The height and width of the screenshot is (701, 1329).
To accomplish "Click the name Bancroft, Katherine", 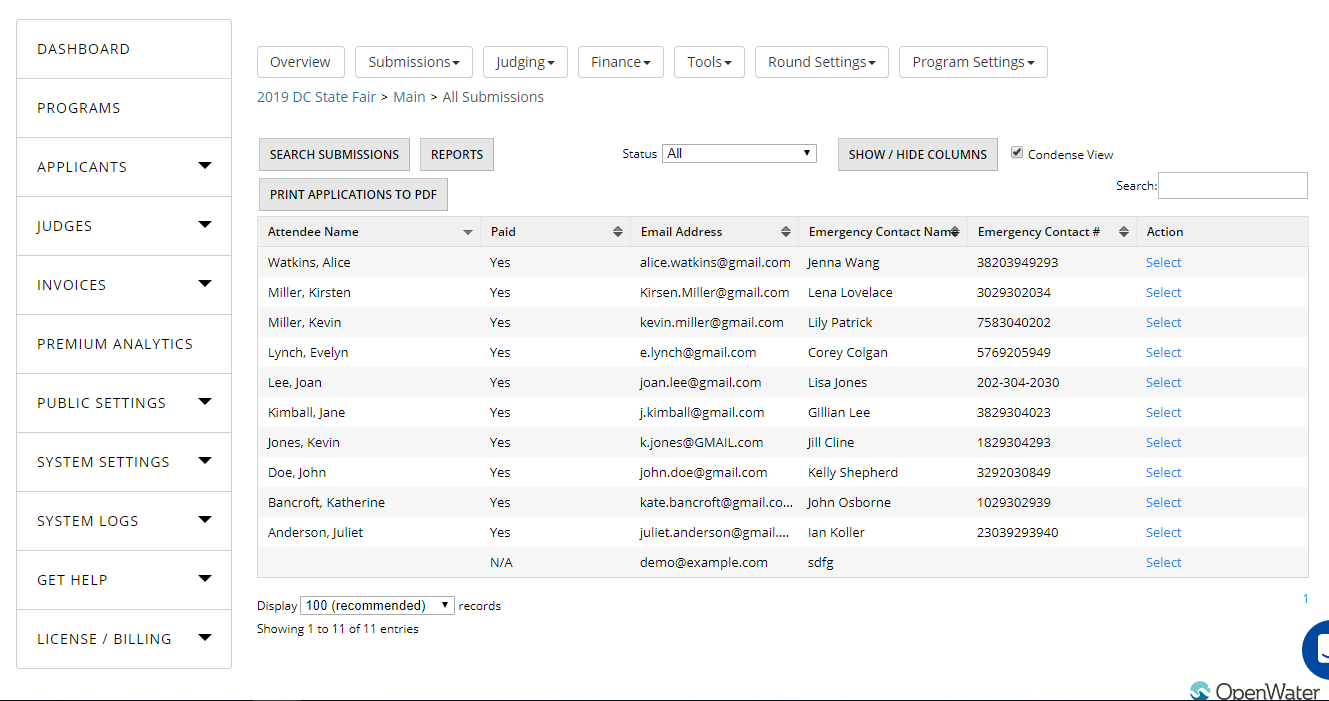I will pos(326,502).
